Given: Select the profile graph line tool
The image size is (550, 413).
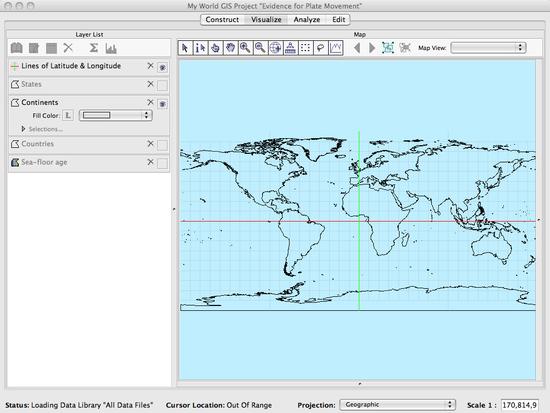Looking at the screenshot, I should click(x=336, y=48).
